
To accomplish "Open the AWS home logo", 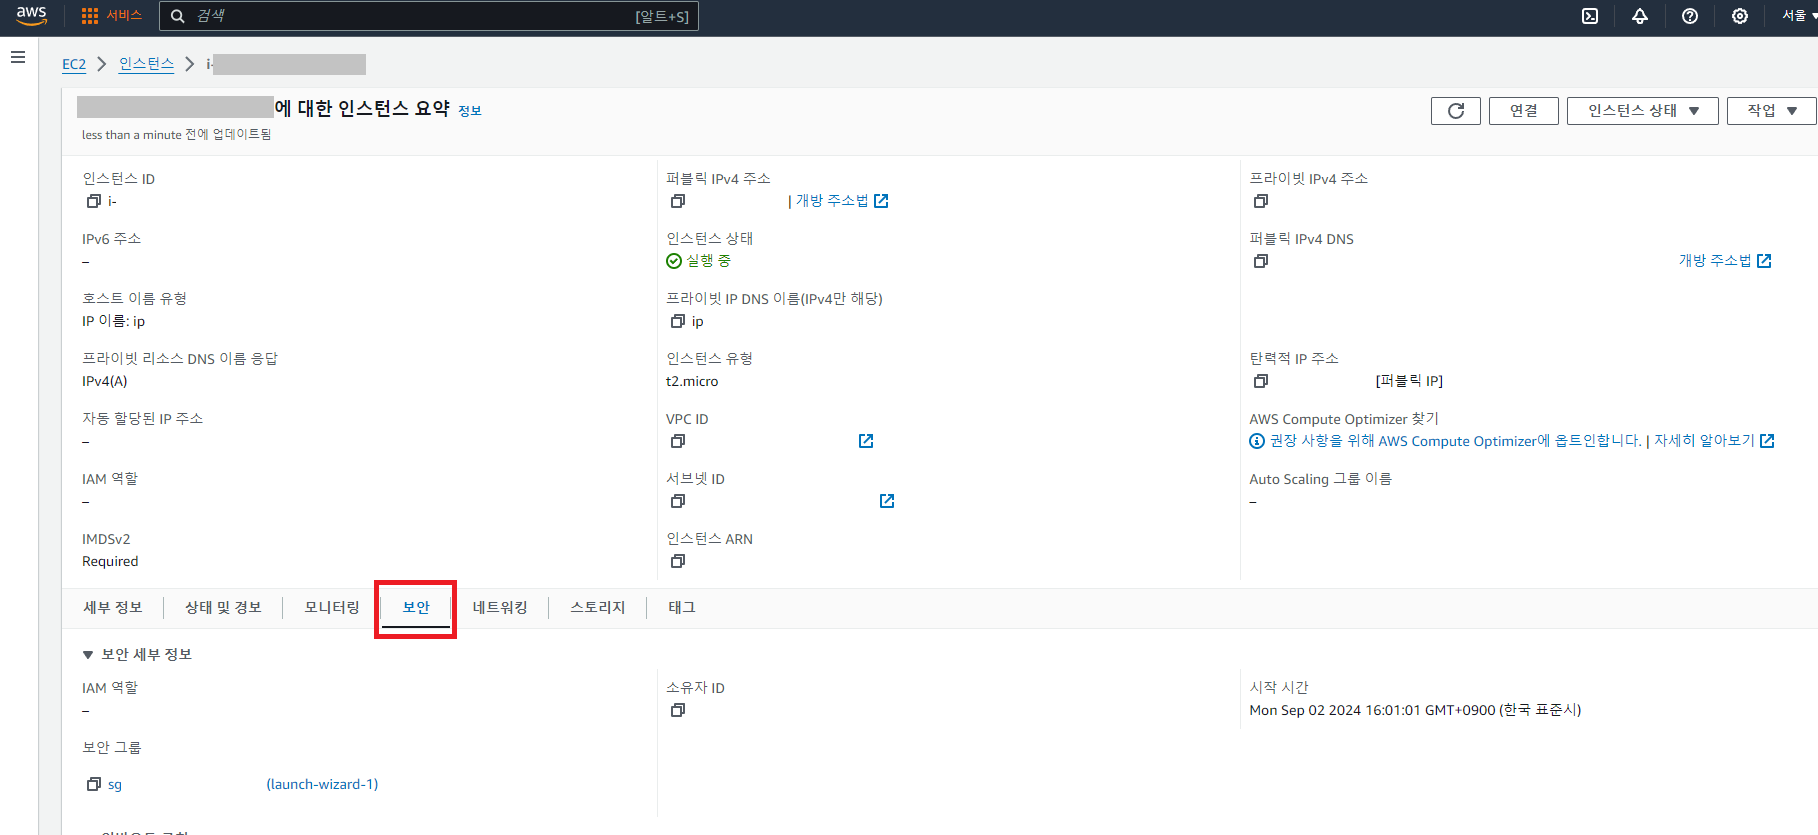I will pos(31,16).
